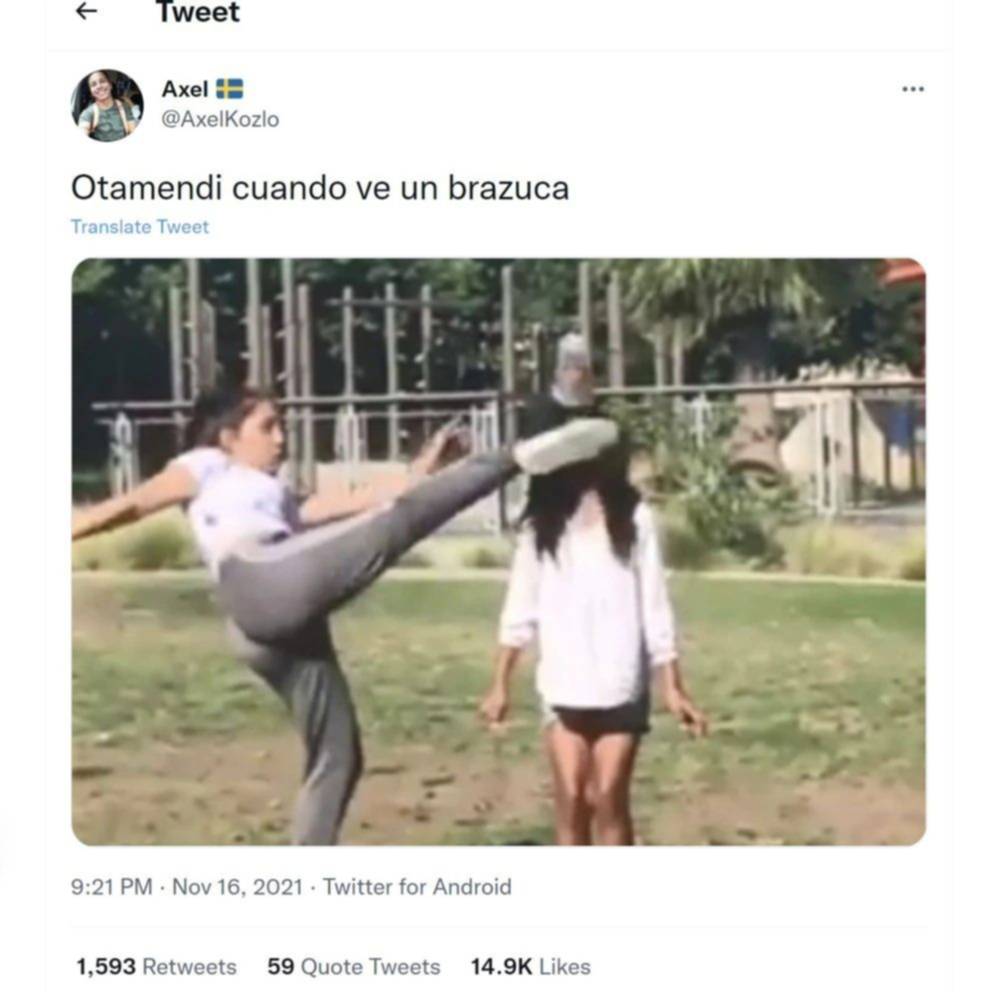Click the Swedish flag emoji beside Axel
This screenshot has width=992, height=992.
[x=229, y=89]
